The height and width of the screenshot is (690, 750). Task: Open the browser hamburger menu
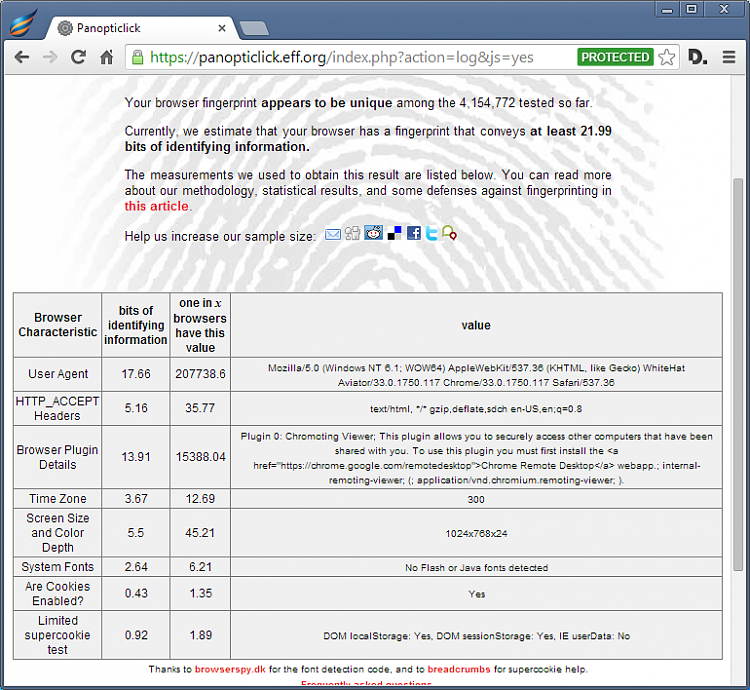(x=729, y=57)
